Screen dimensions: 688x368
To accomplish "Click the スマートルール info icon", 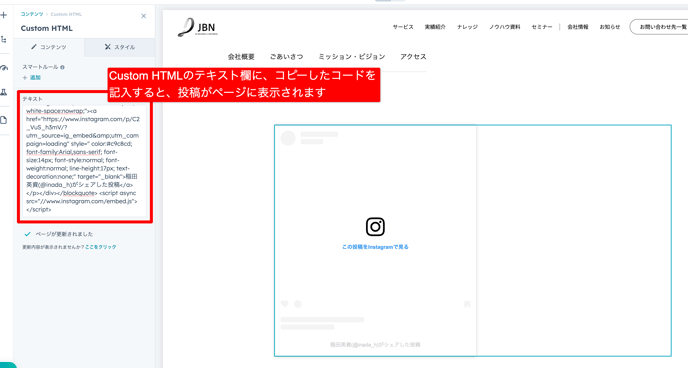I will [62, 67].
